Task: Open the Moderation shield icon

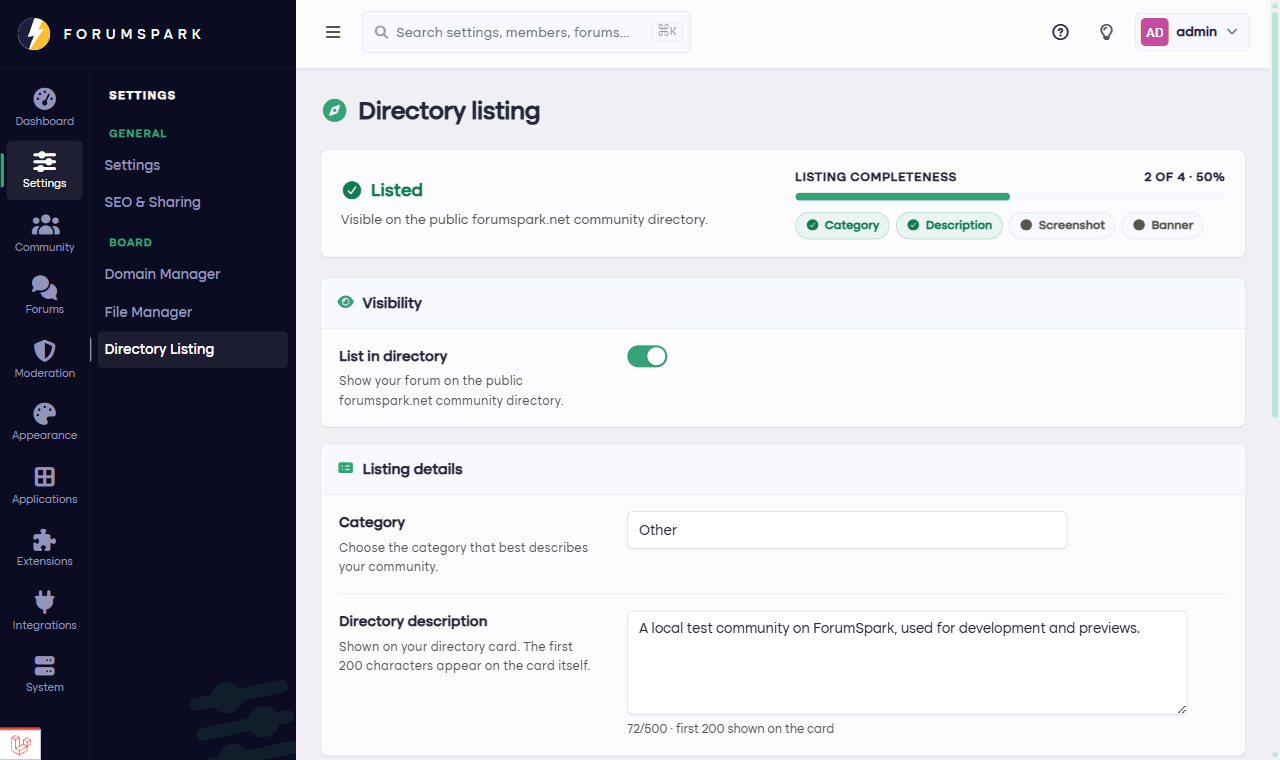Action: click(44, 351)
